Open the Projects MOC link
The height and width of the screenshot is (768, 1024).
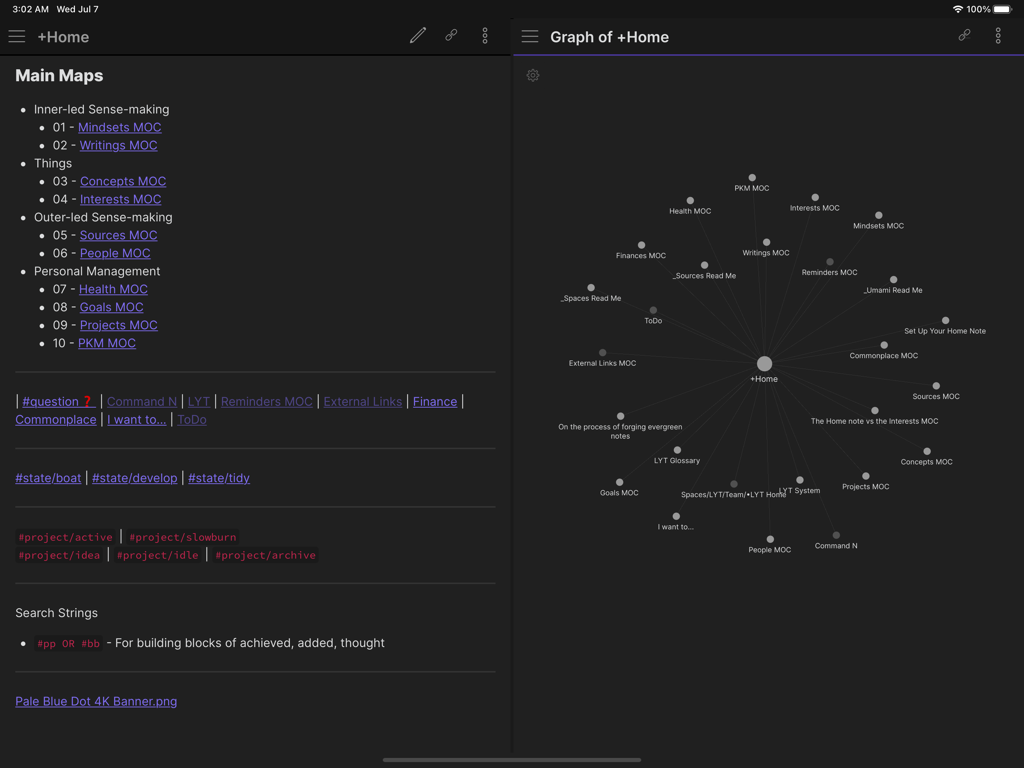coord(119,325)
